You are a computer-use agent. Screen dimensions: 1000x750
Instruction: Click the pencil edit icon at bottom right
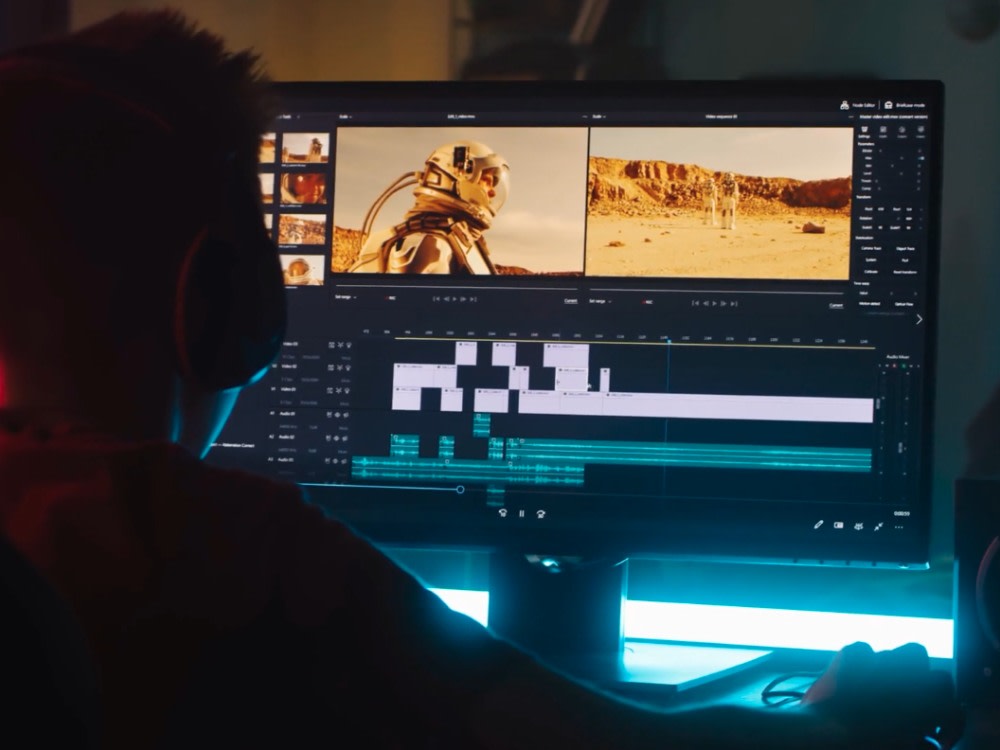(x=818, y=525)
